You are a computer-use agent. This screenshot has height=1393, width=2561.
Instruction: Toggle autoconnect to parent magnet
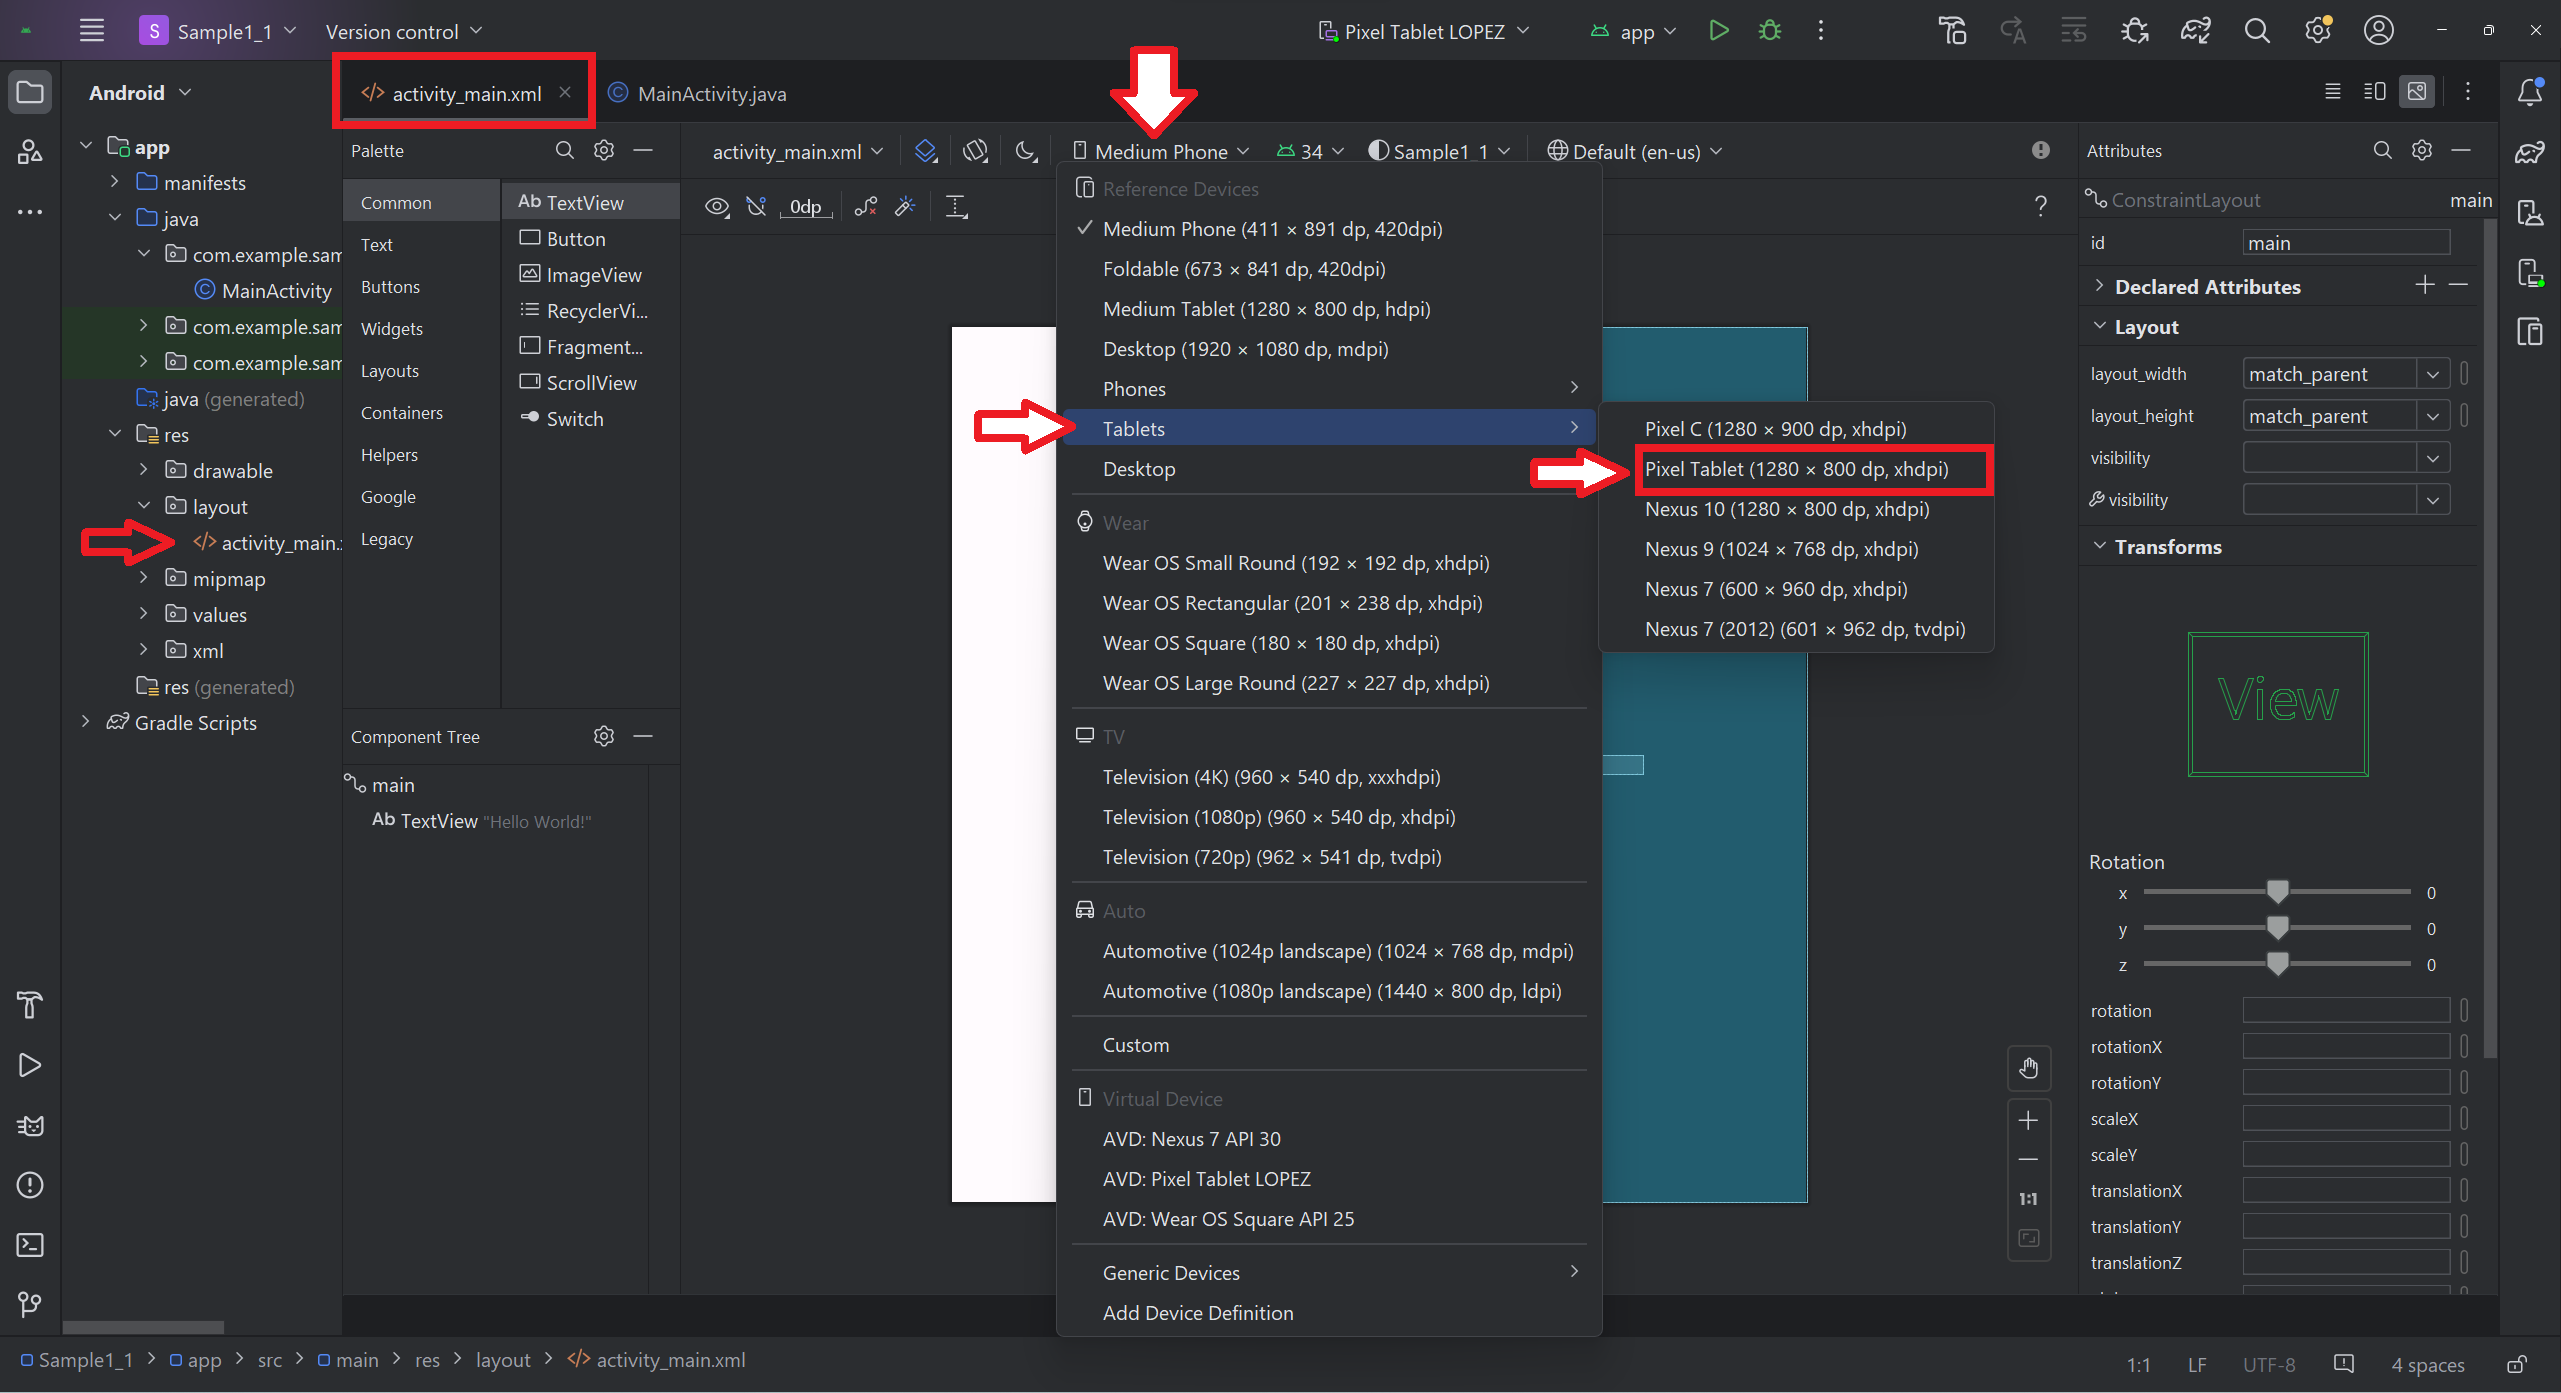pos(756,207)
